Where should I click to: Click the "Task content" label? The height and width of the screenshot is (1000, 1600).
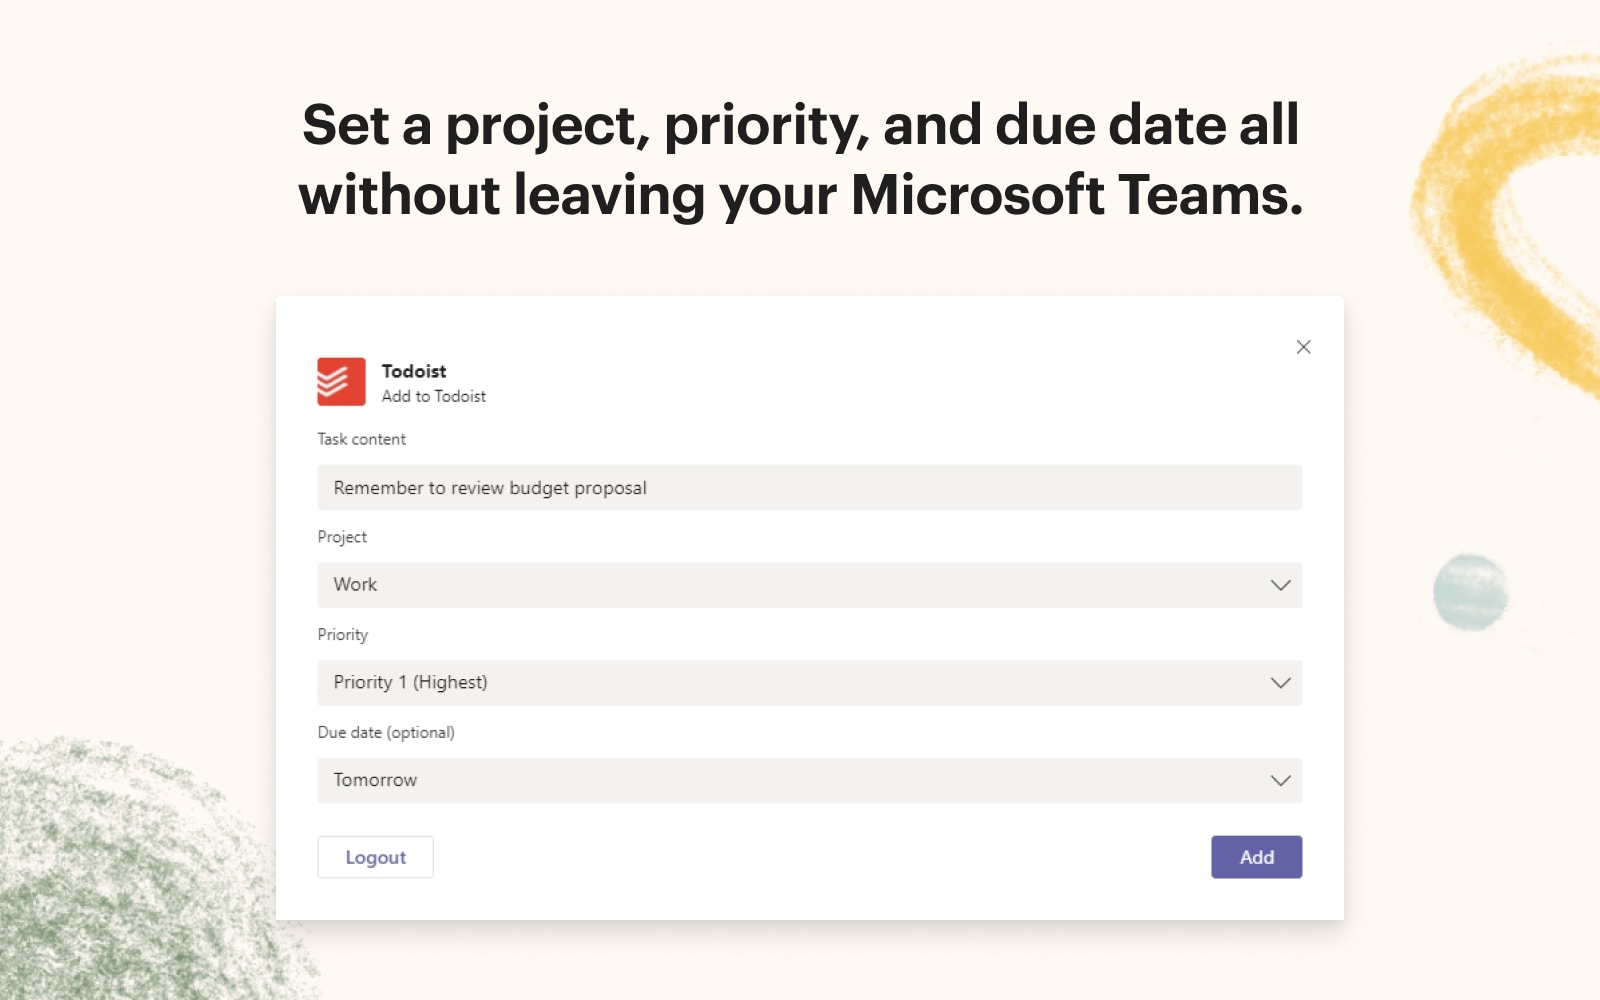click(x=361, y=439)
